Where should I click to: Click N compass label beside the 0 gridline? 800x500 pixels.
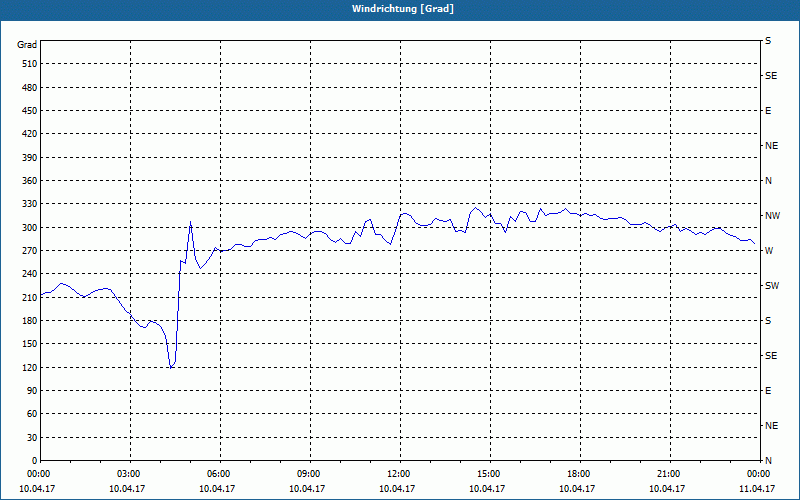768,461
